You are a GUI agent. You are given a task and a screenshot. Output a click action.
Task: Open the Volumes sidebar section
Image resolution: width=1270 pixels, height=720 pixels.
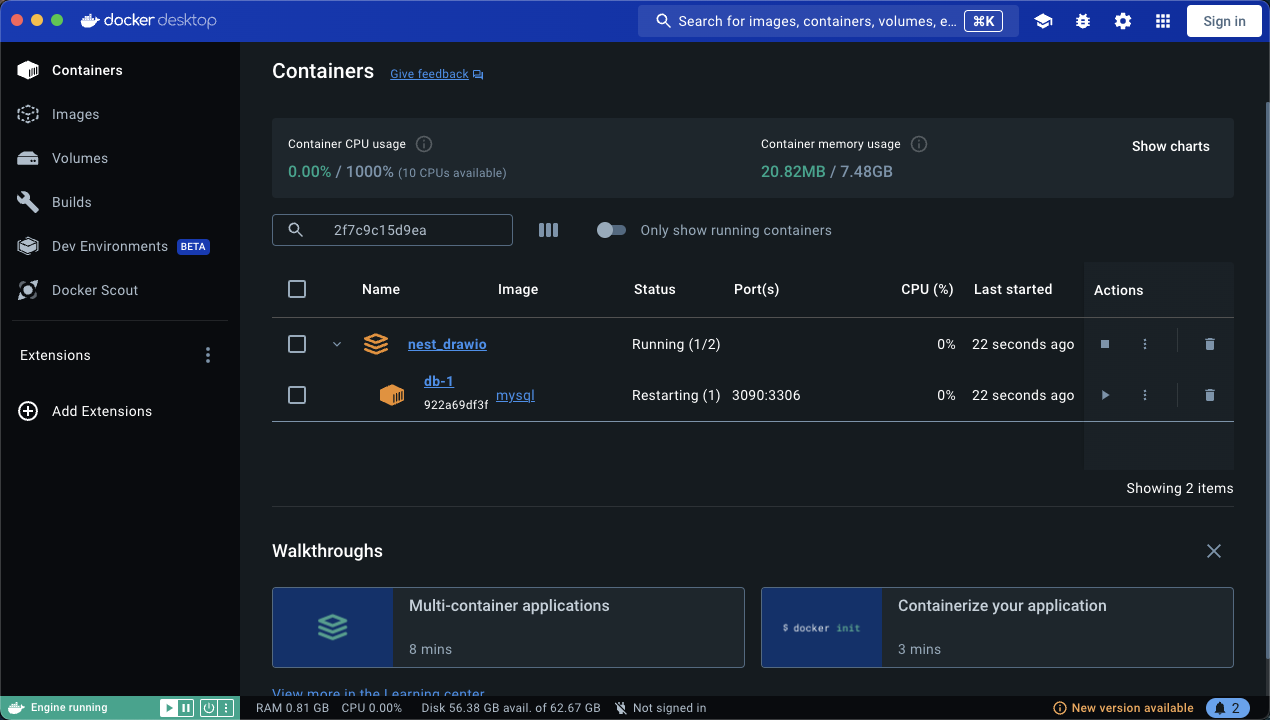click(120, 158)
